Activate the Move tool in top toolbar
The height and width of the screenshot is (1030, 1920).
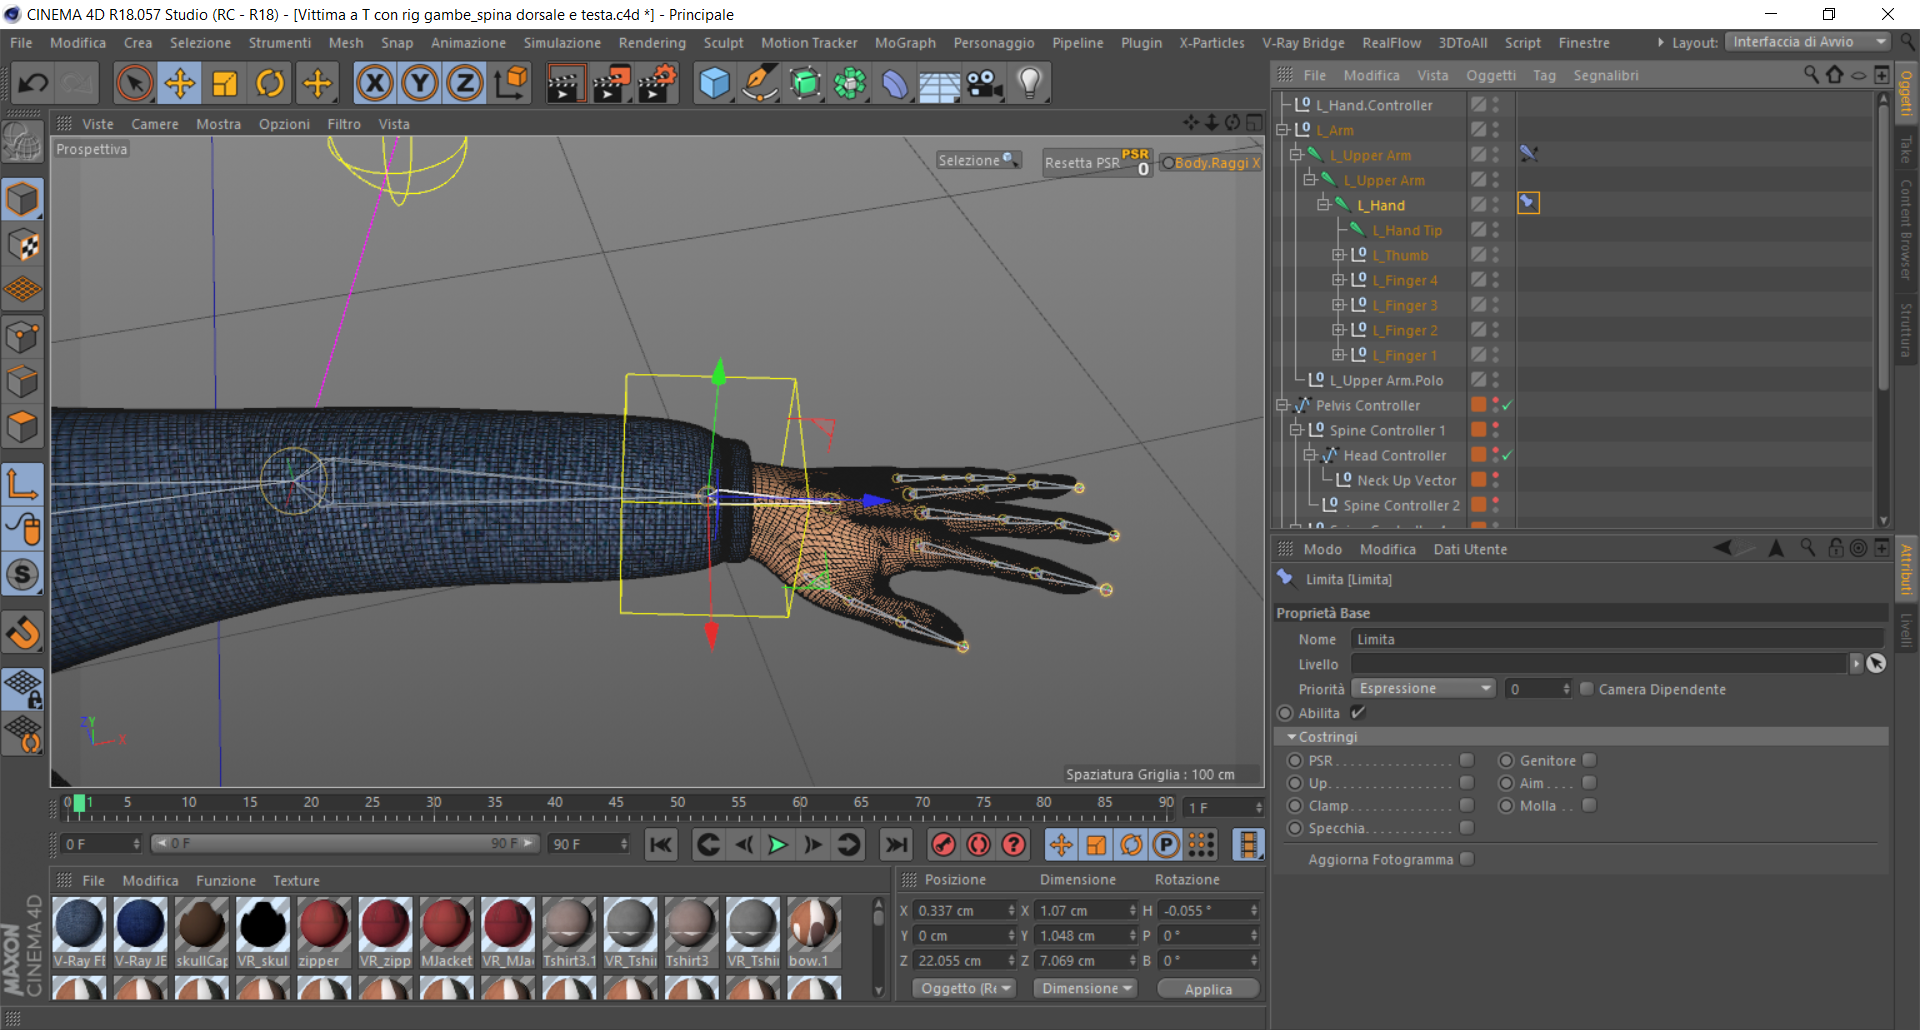pos(180,84)
